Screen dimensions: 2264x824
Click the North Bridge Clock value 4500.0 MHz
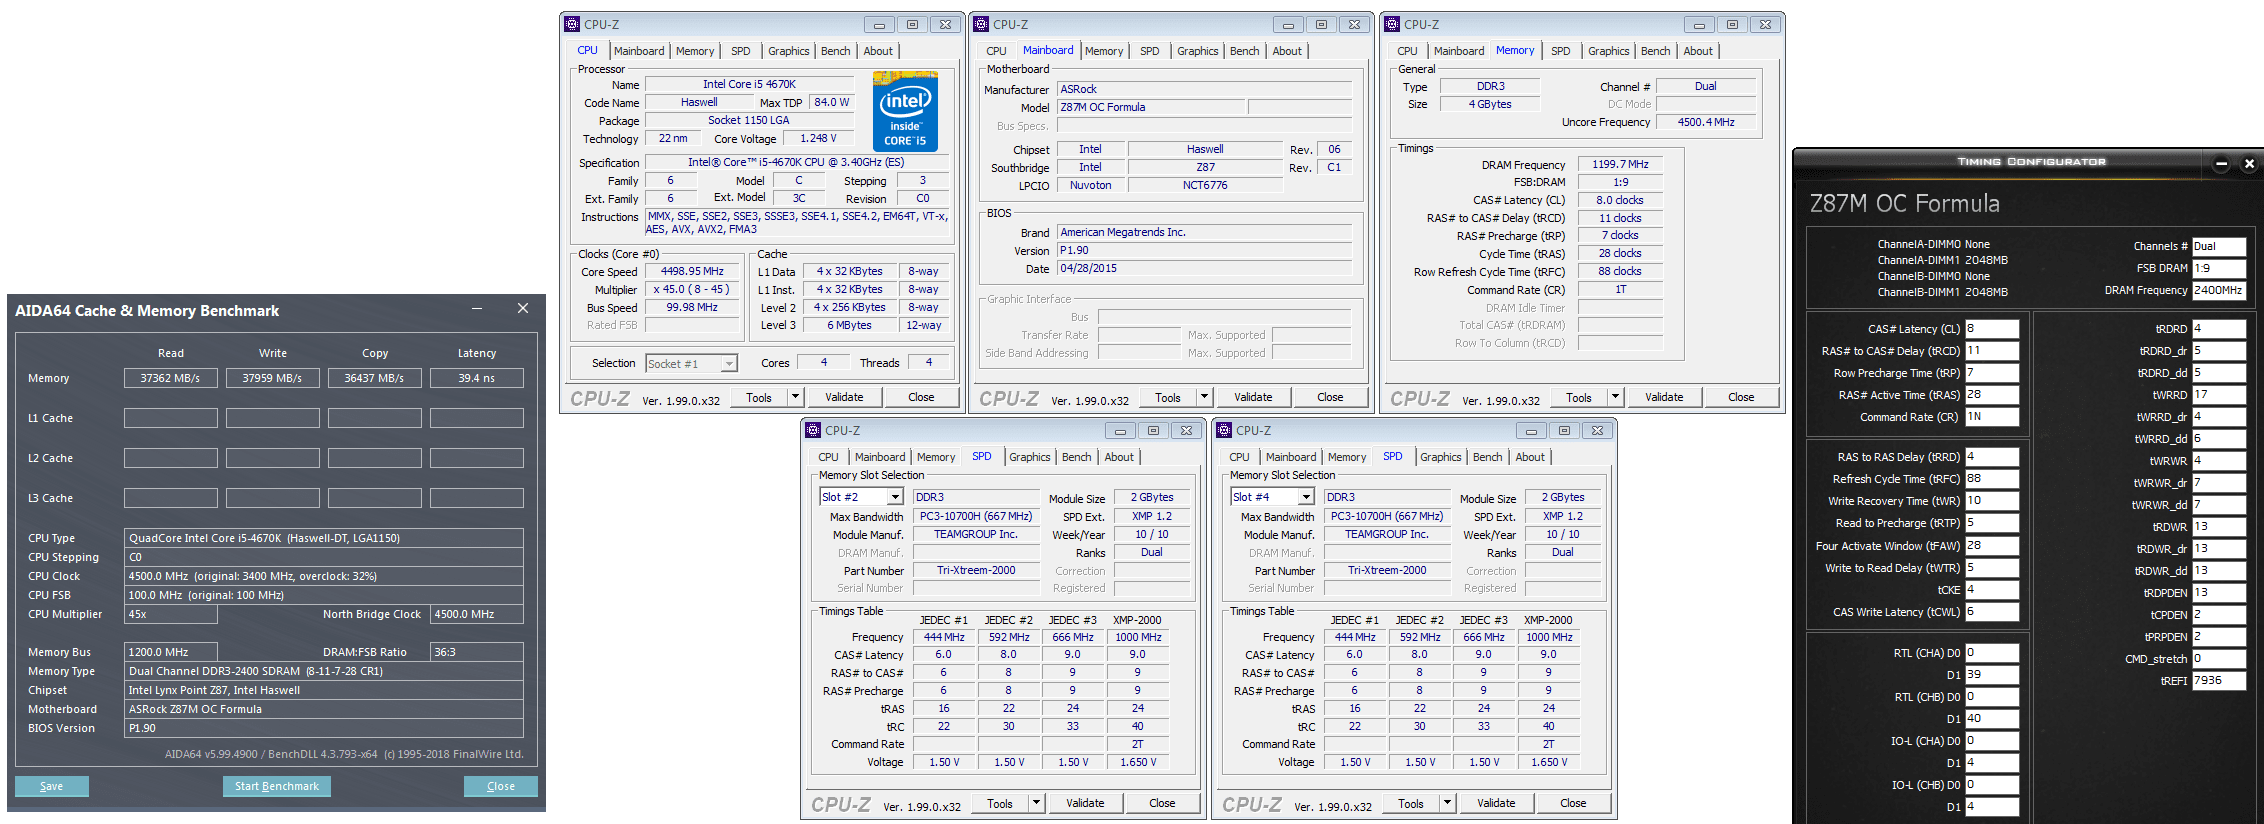click(476, 614)
